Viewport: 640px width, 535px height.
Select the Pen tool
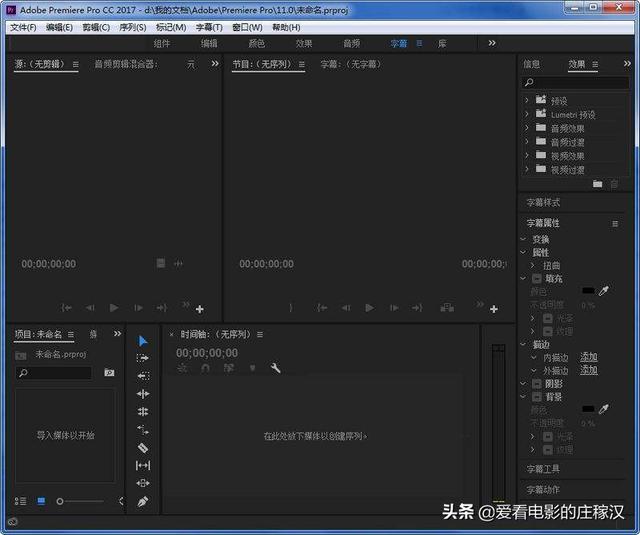(143, 501)
